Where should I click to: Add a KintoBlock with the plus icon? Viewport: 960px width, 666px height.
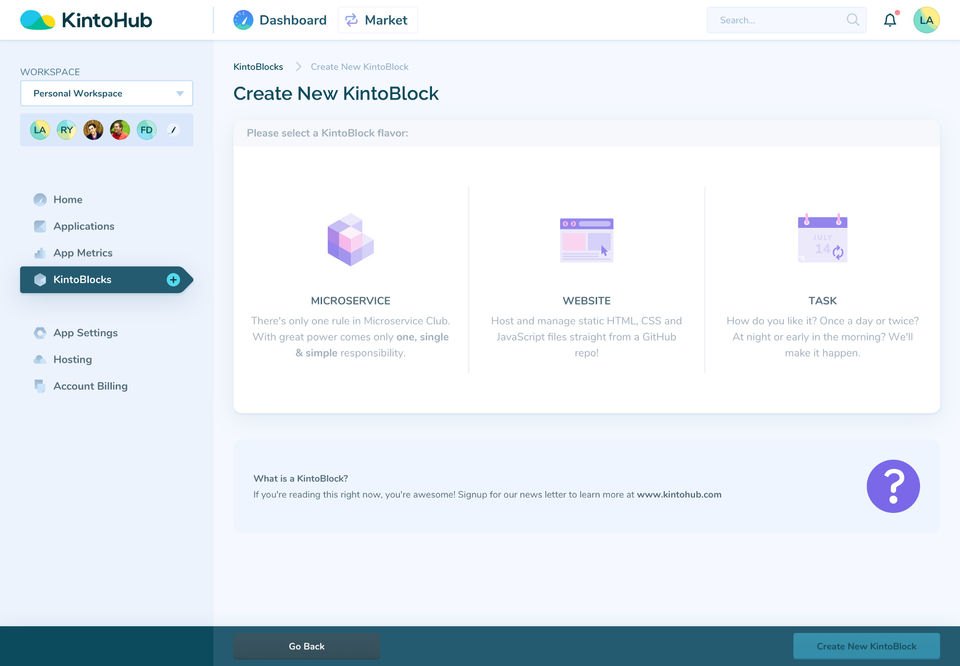coord(173,280)
